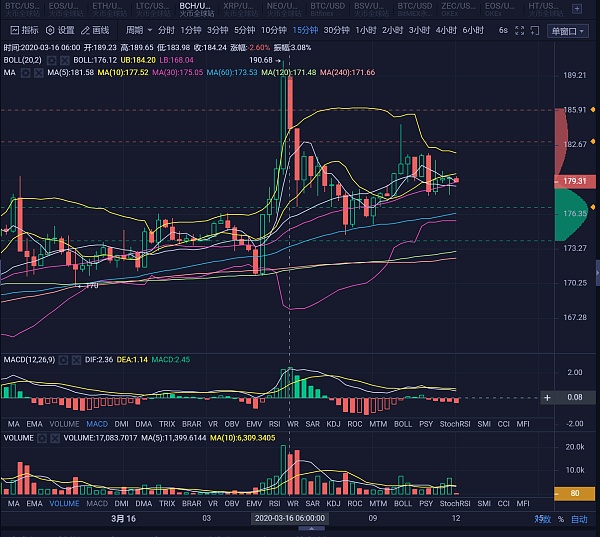
Task: Expand the right side panel arrow handle
Action: (x=597, y=273)
